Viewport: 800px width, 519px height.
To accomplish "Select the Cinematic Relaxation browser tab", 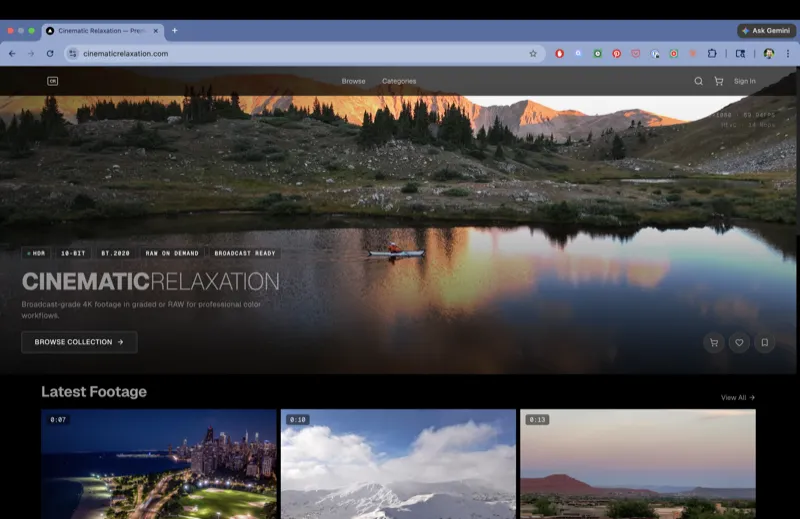I will point(103,31).
